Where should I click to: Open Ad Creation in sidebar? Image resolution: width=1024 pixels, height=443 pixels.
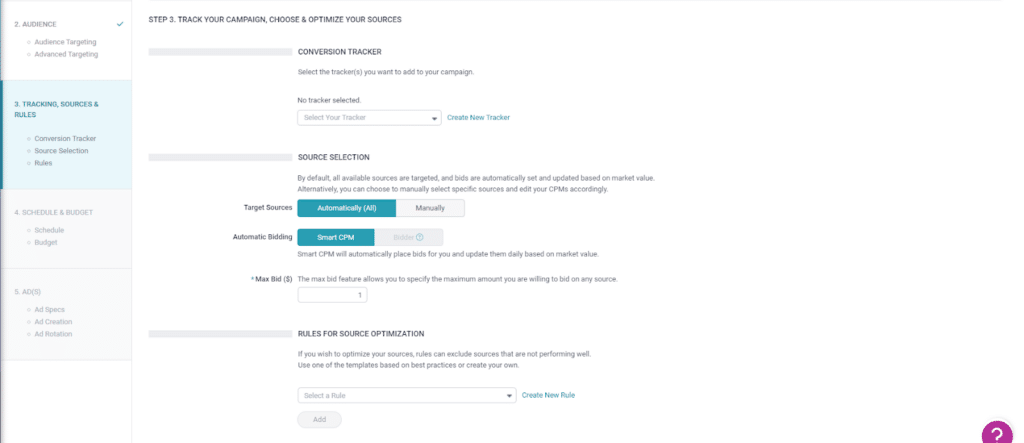54,321
